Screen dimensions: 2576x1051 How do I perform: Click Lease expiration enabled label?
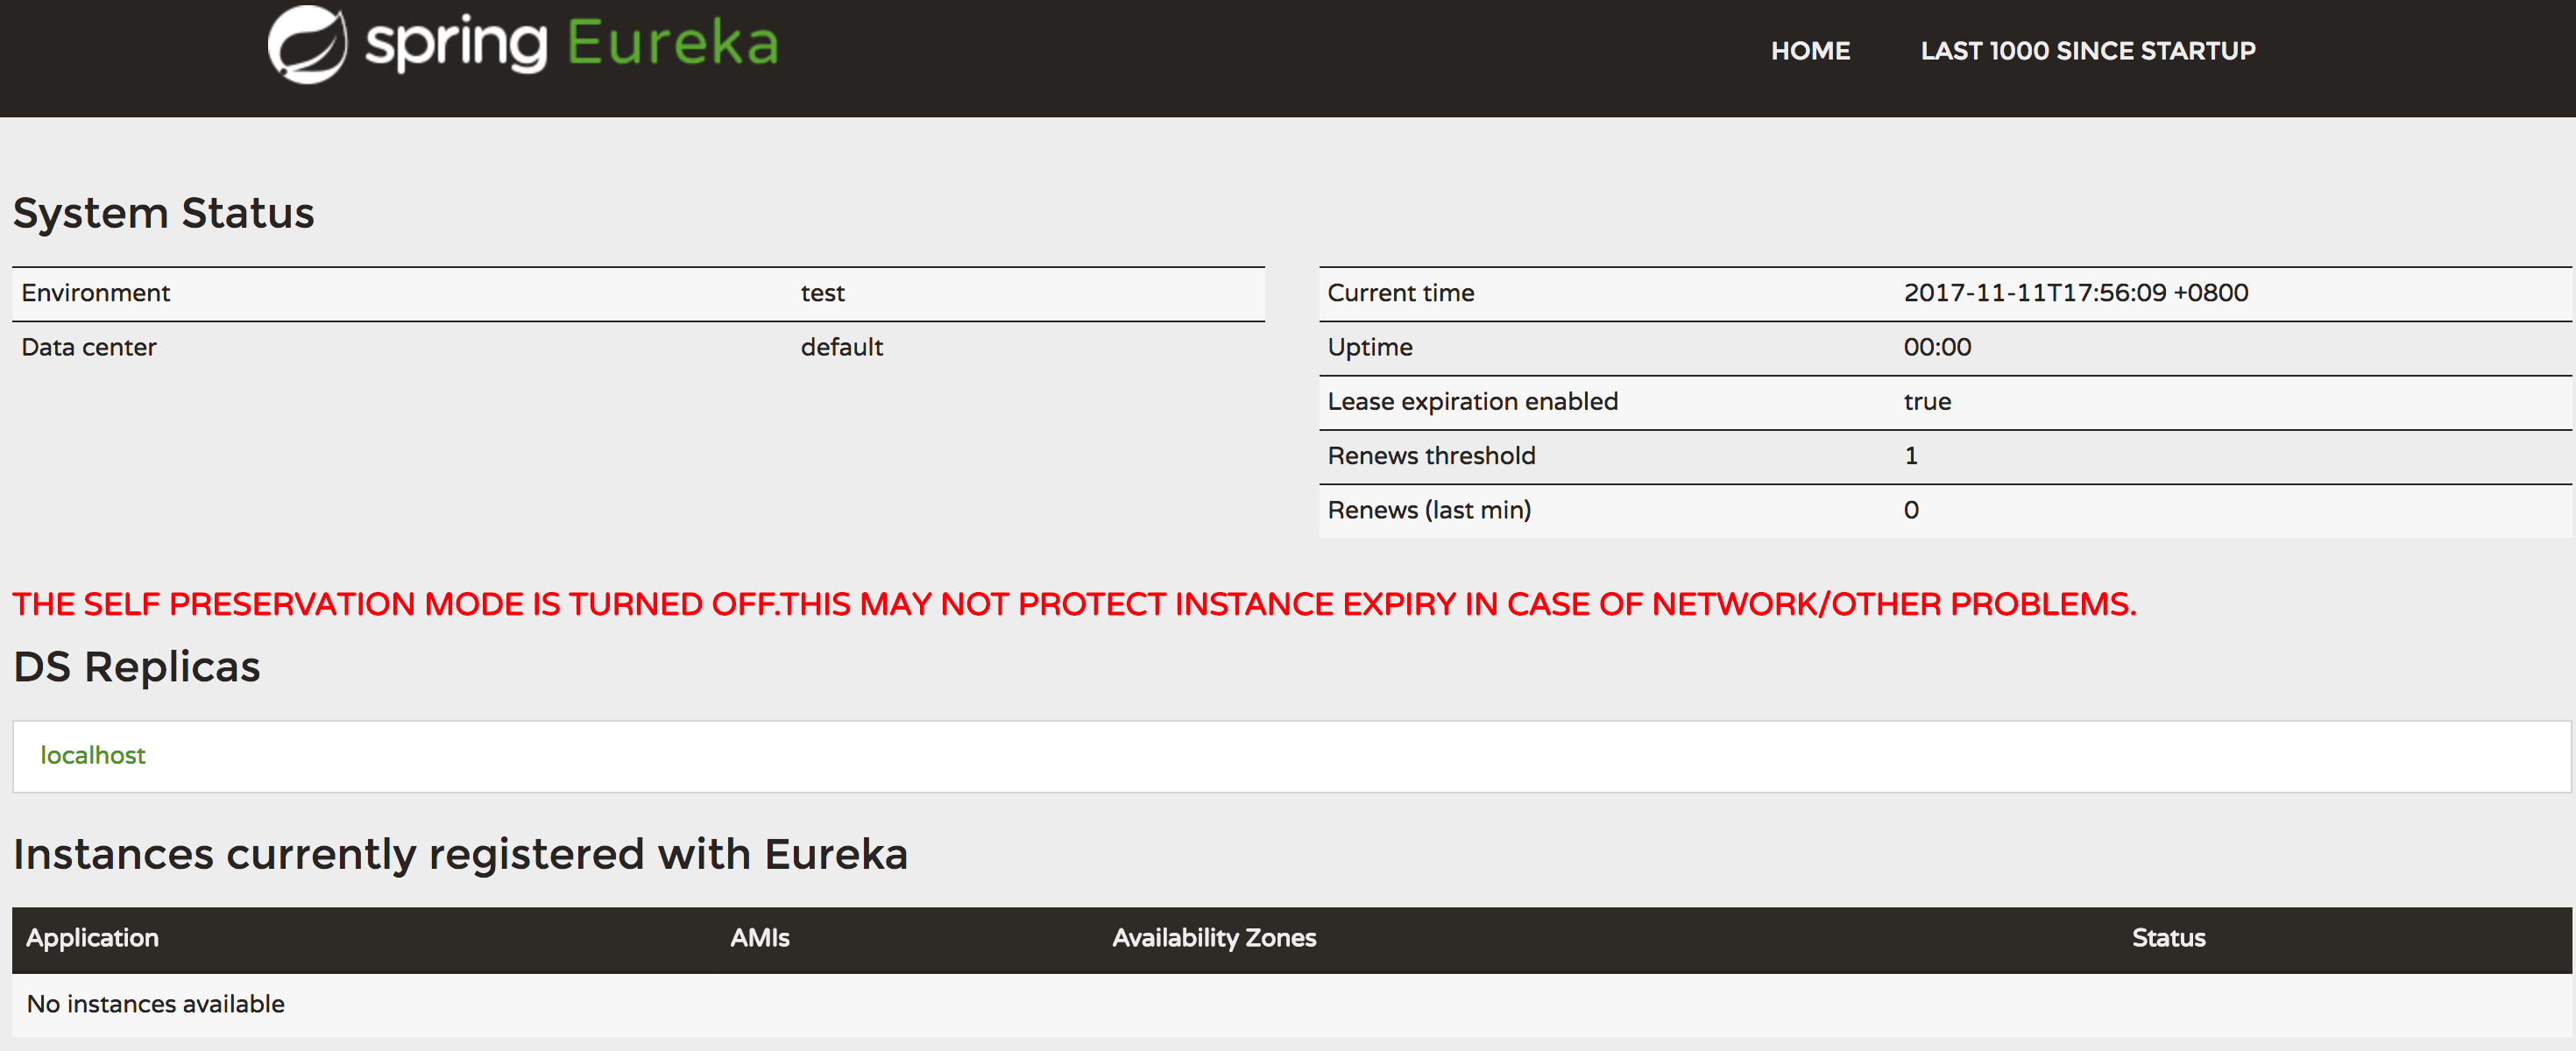coord(1472,402)
